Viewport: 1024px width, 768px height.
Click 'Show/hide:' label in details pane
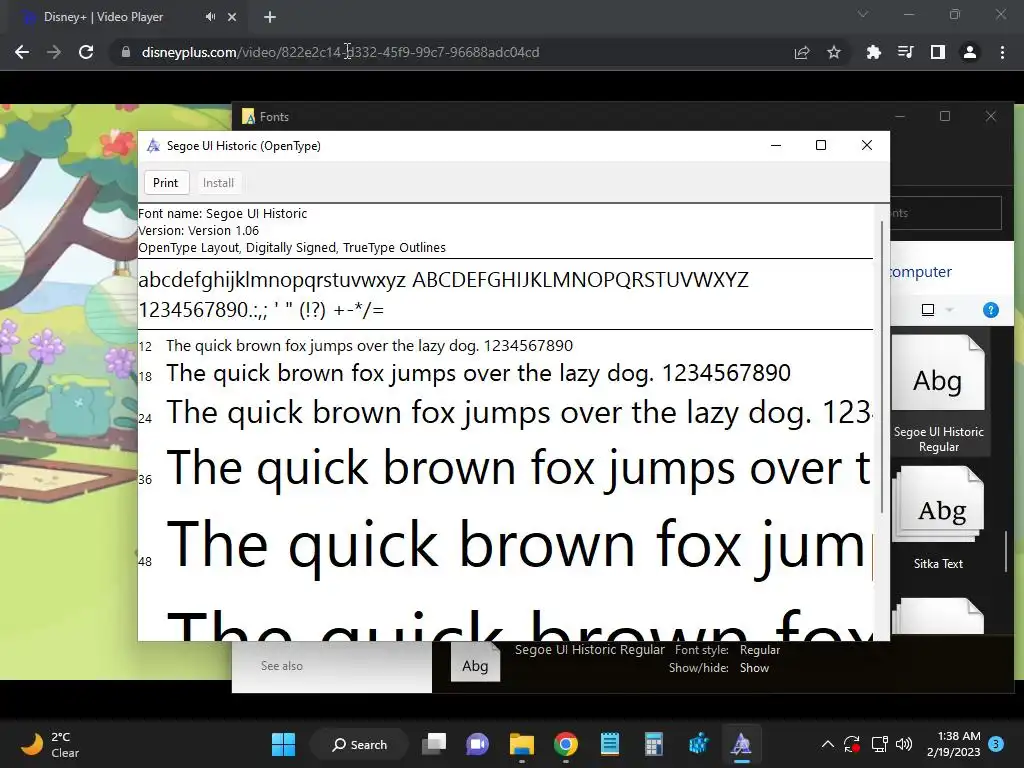point(698,668)
